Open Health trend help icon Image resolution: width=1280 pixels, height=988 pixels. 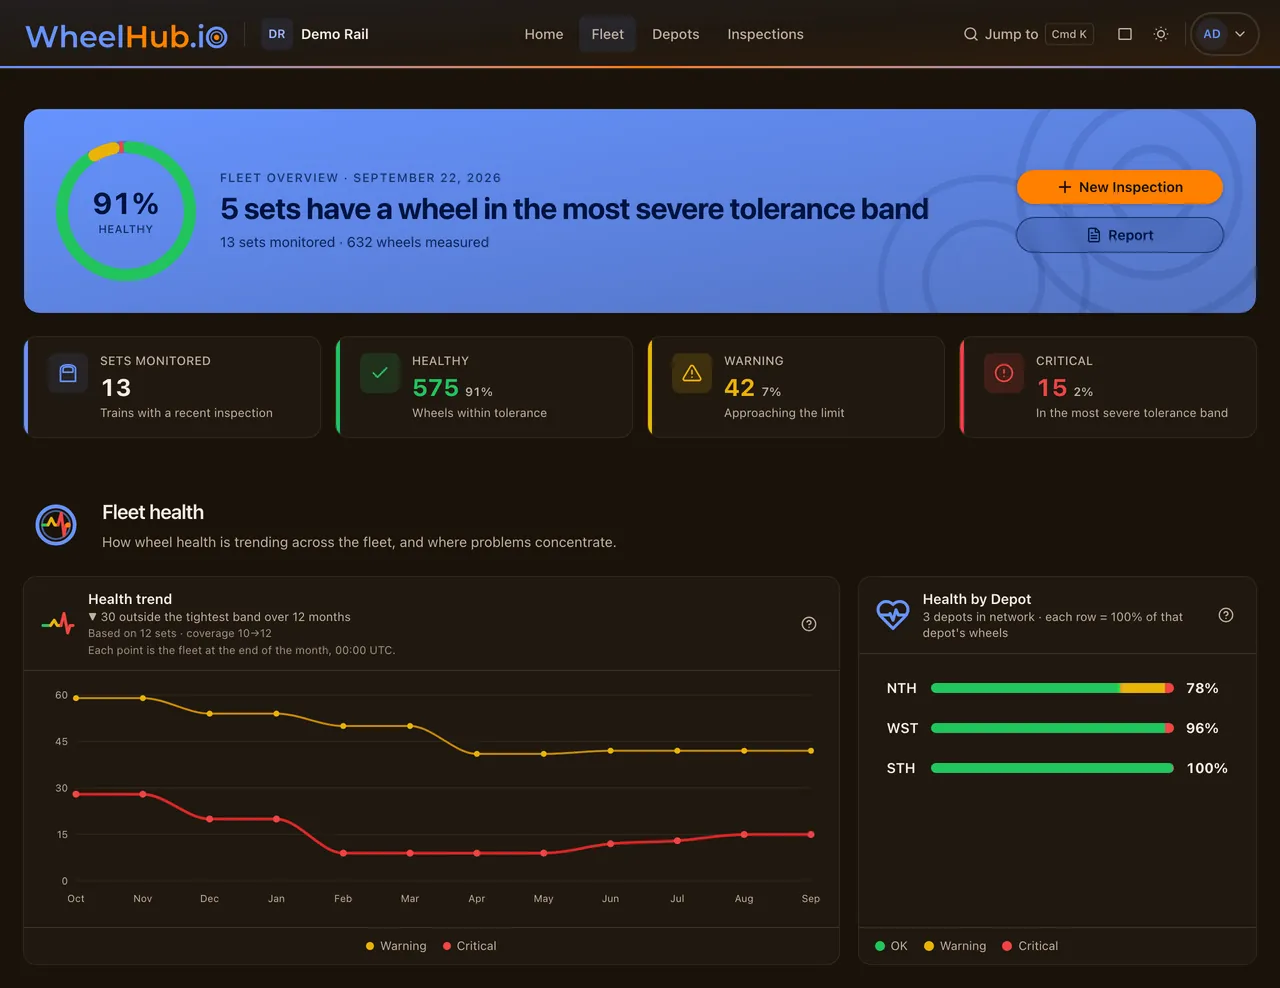click(809, 624)
